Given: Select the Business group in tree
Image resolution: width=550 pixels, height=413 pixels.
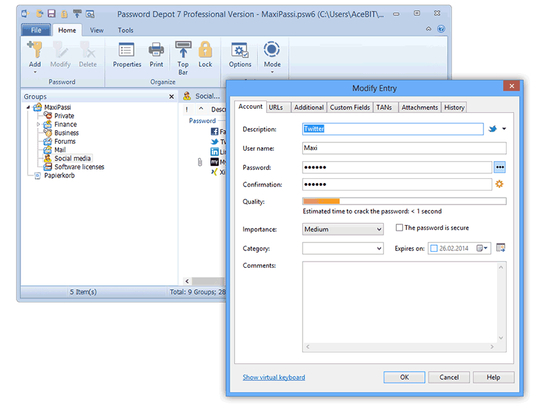Looking at the screenshot, I should coord(66,133).
